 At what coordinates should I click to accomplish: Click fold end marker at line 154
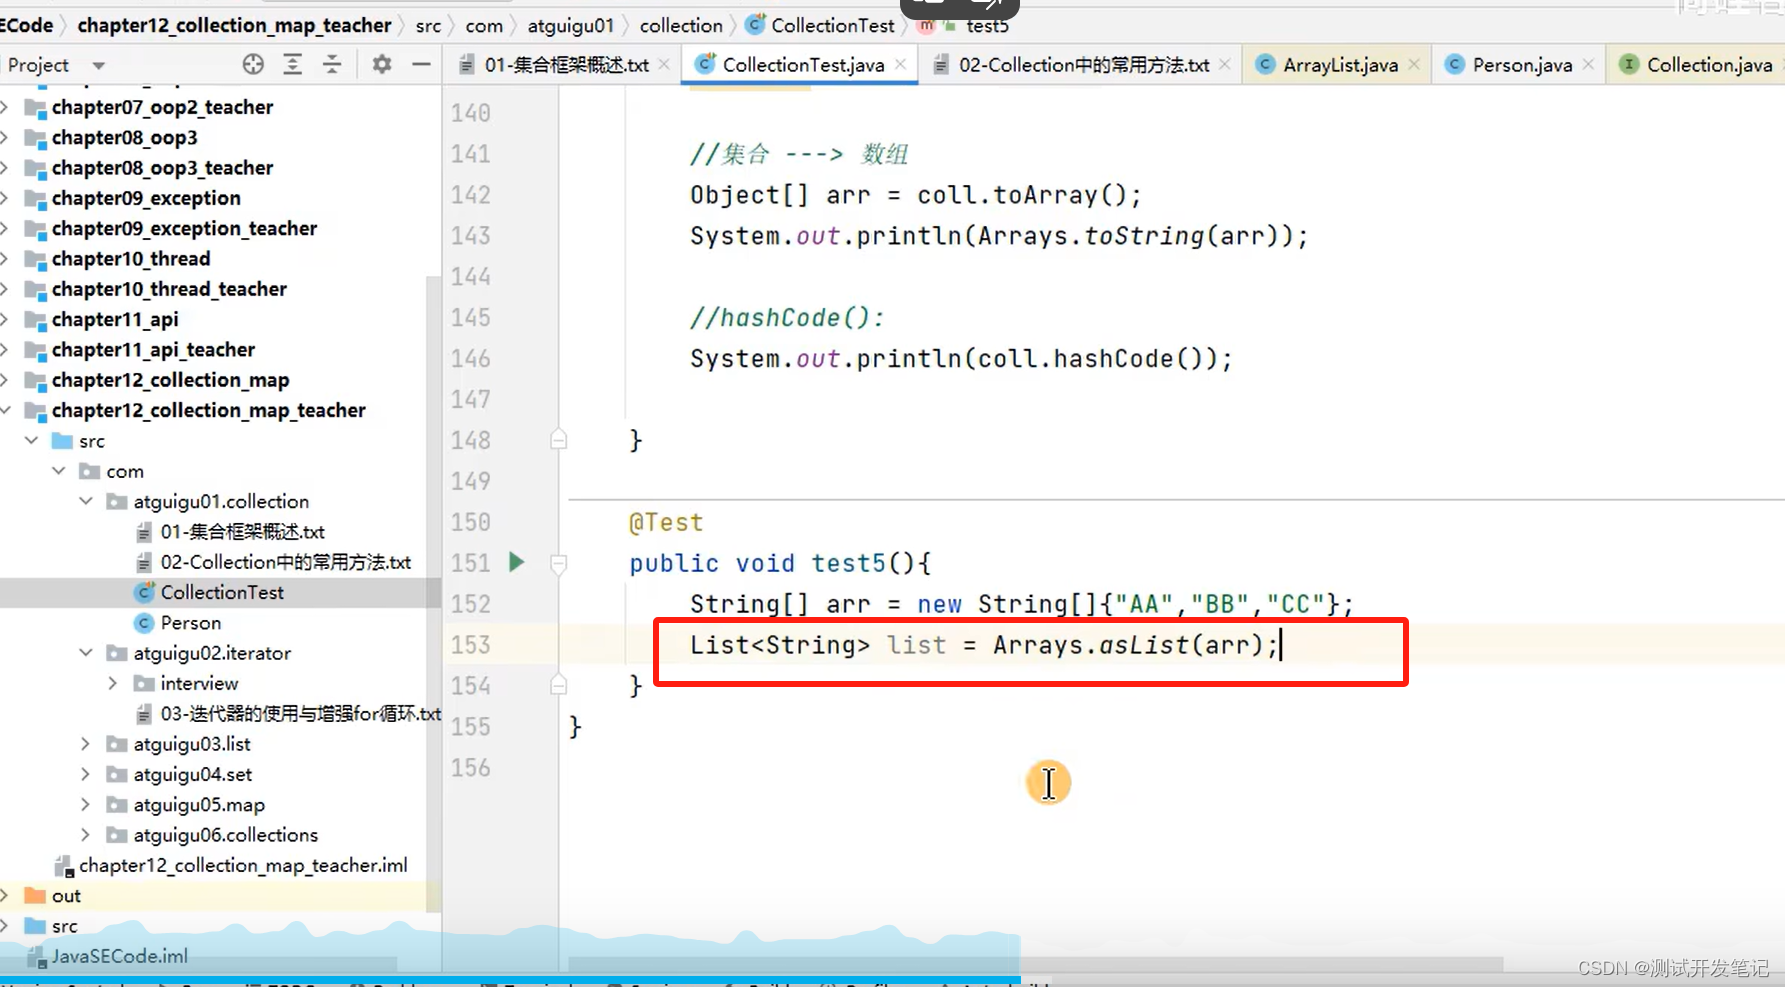tap(559, 685)
